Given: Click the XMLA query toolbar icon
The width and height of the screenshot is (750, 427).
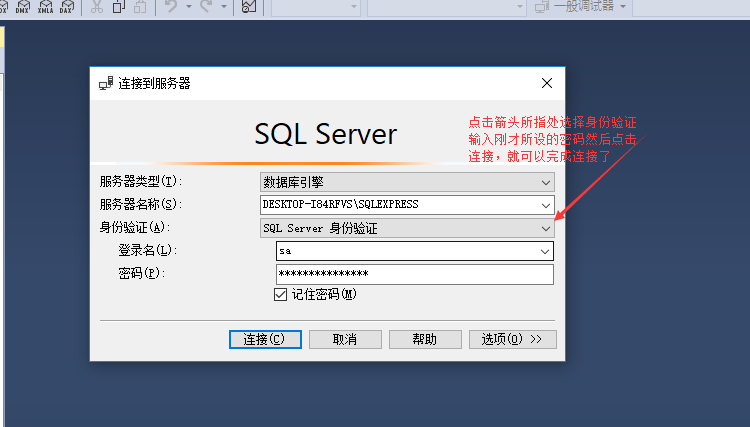Looking at the screenshot, I should tap(45, 6).
